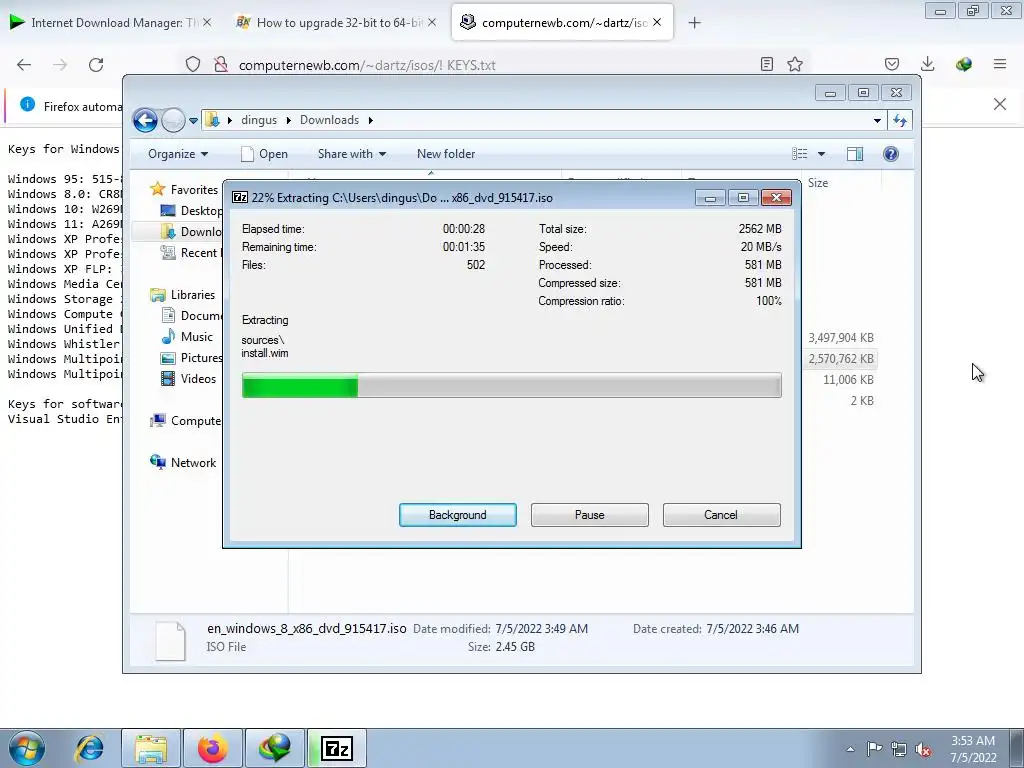The image size is (1024, 768).
Task: Launch Internet Explorer from taskbar
Action: pyautogui.click(x=89, y=748)
